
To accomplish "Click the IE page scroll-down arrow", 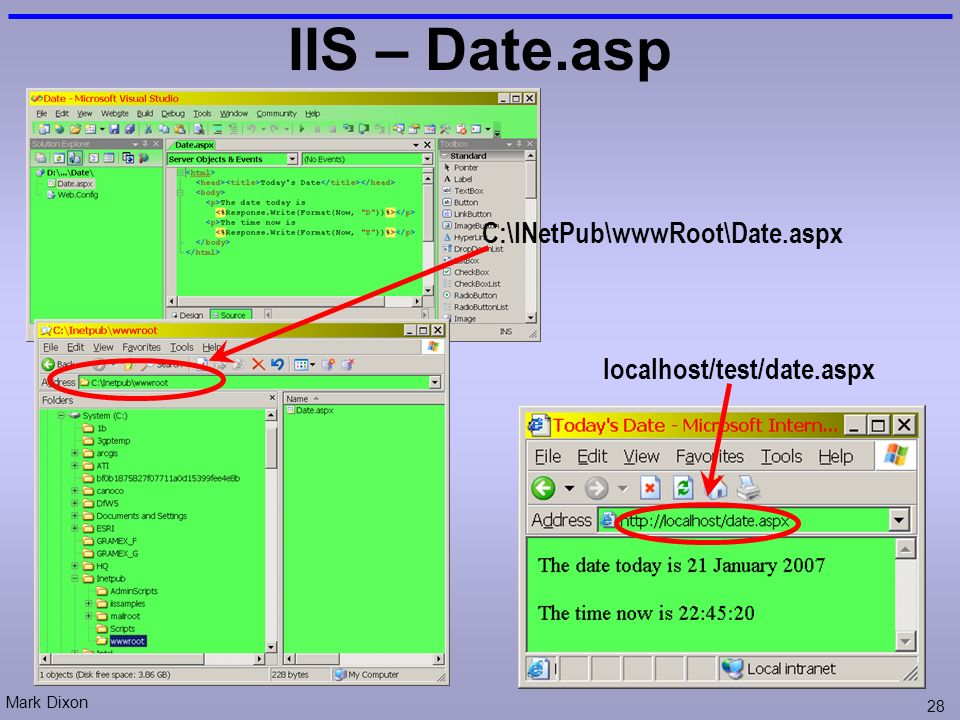I will [x=905, y=641].
